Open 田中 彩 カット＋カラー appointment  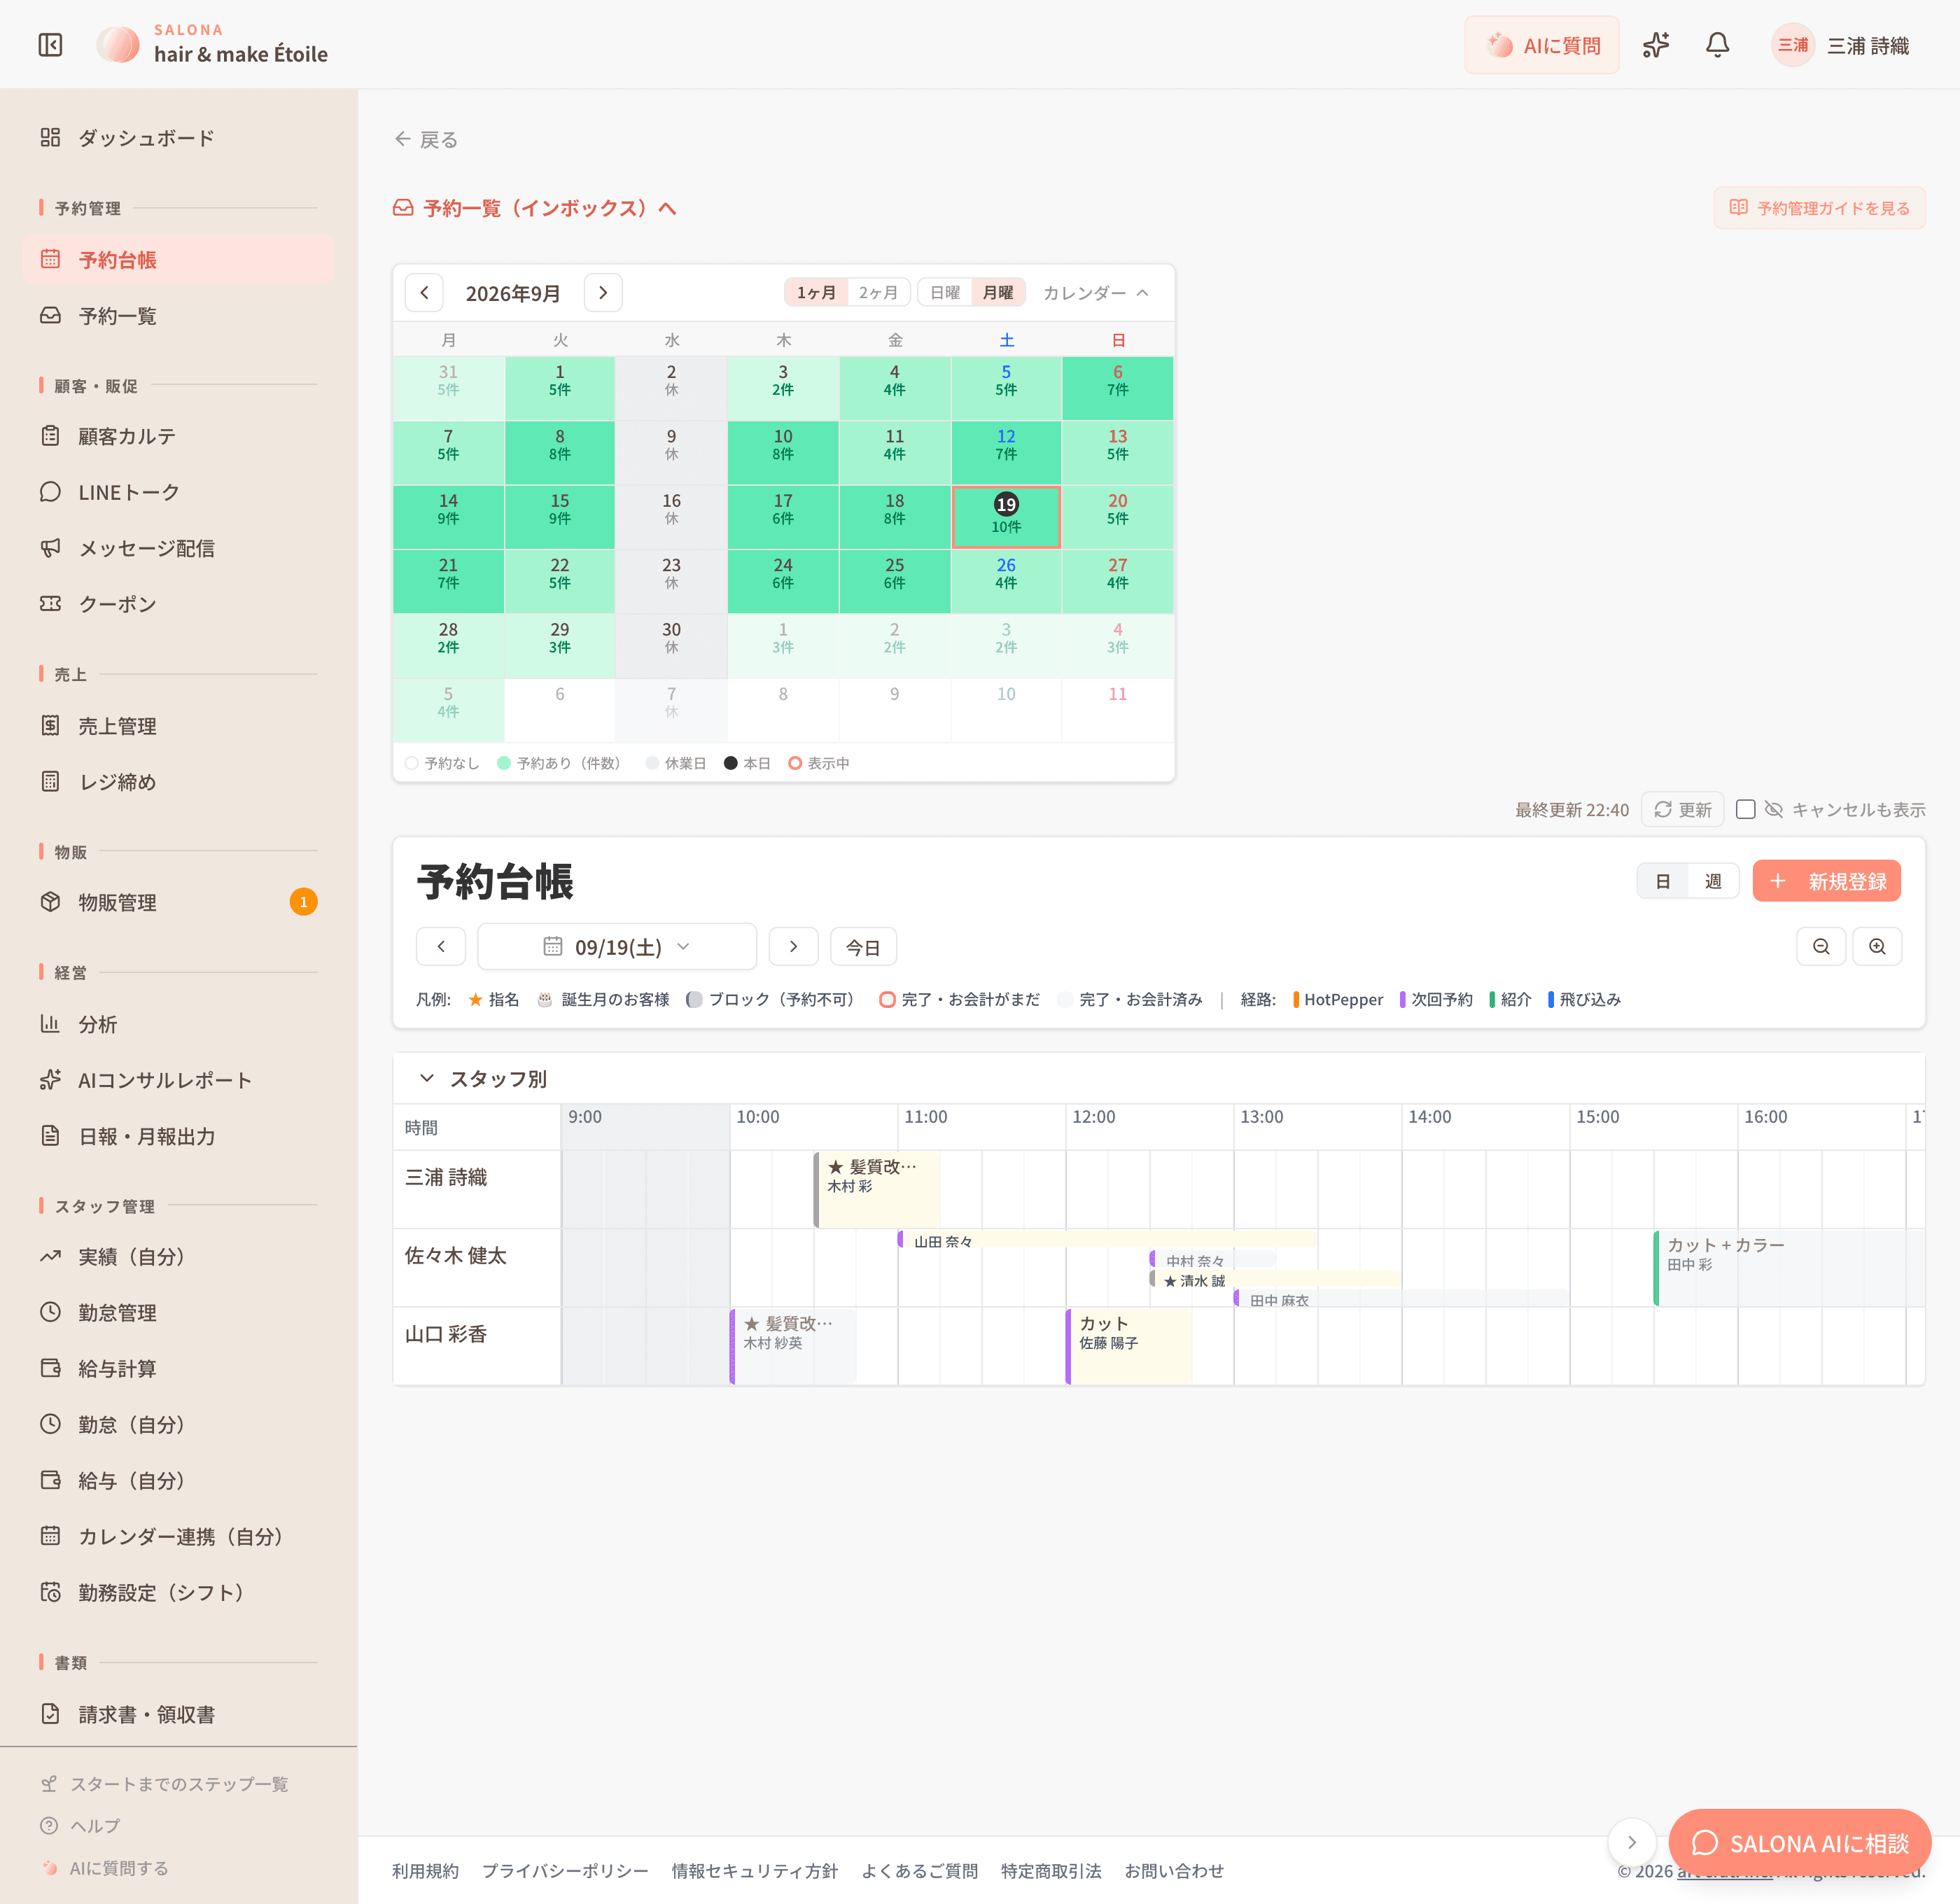click(x=1788, y=1267)
